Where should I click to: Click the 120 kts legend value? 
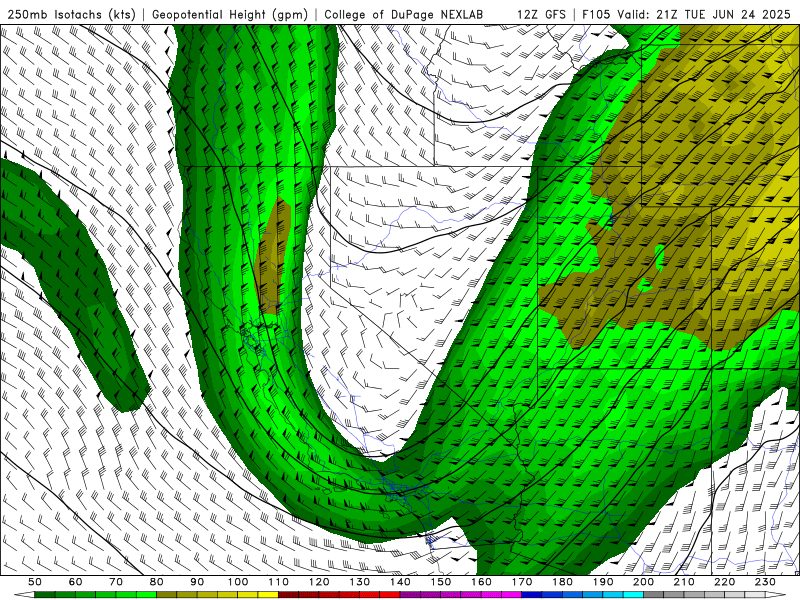(319, 582)
